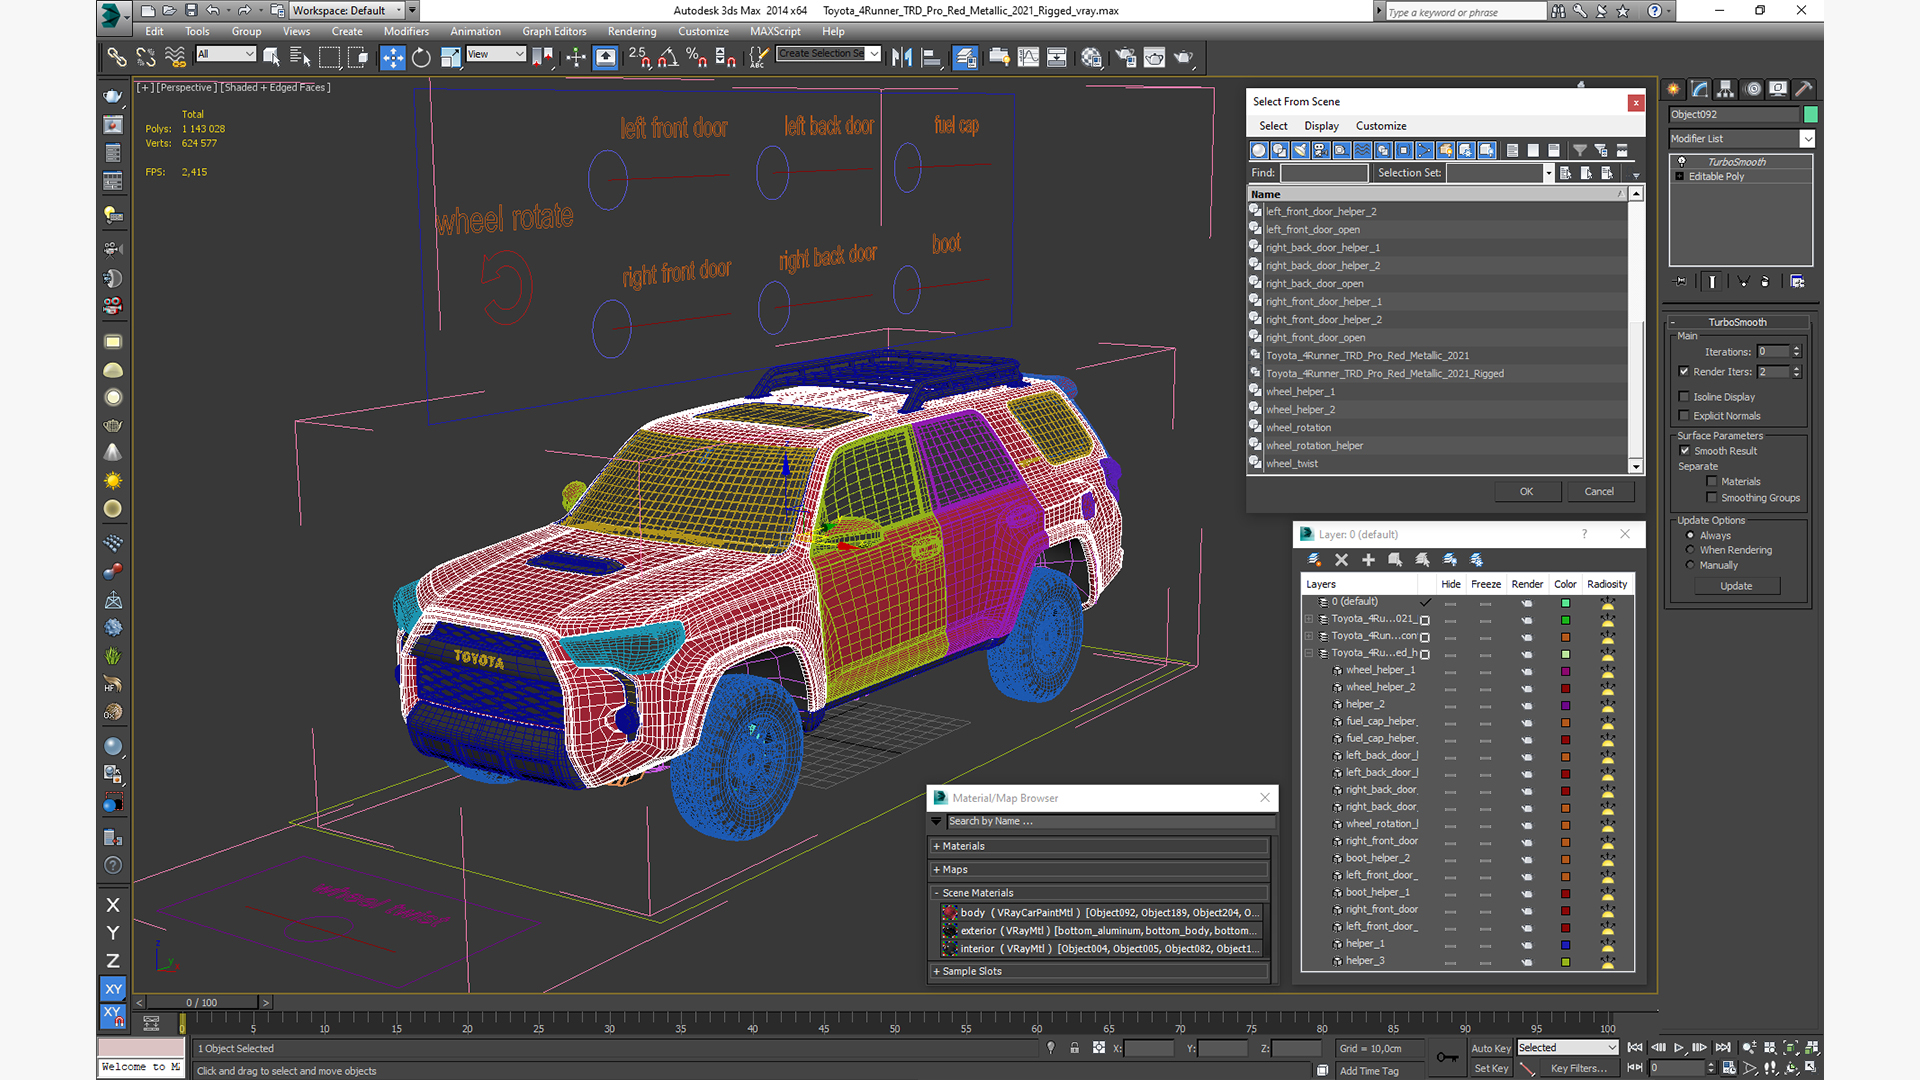This screenshot has width=1920, height=1080.
Task: Open the Graph Editors menu
Action: coord(554,31)
